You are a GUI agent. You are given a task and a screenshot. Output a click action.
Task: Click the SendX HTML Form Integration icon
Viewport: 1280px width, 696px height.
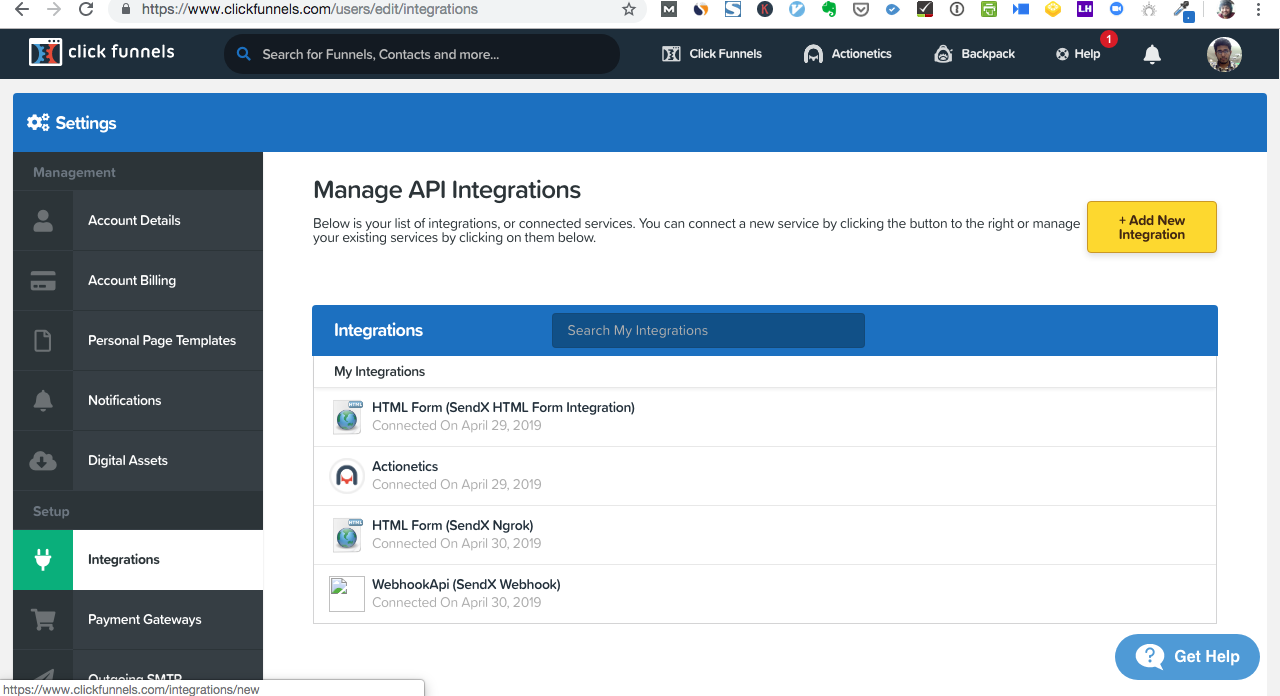click(347, 417)
